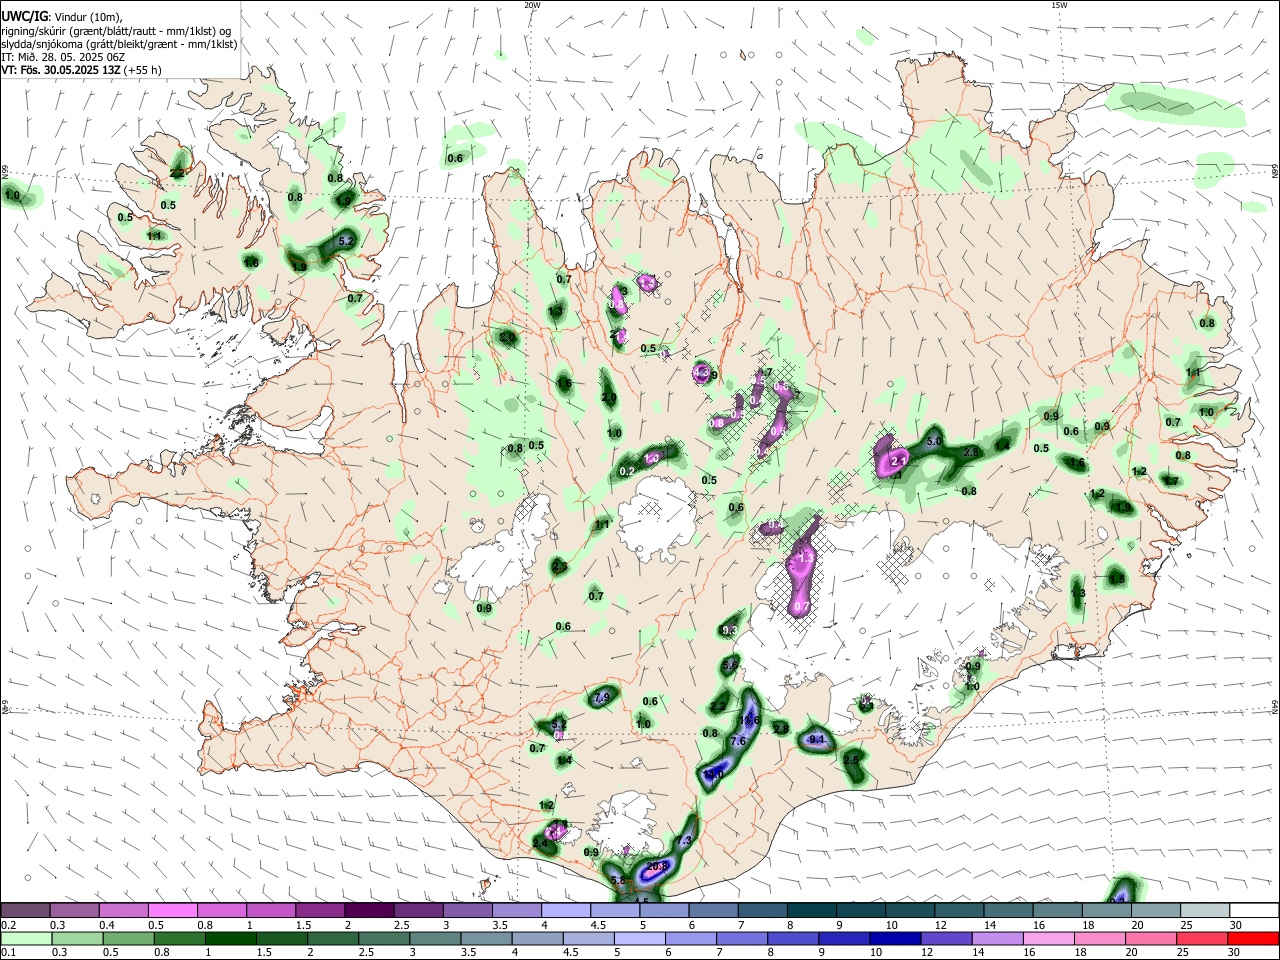Click the 5.6 precipitation value
The image size is (1280, 960).
(x=730, y=665)
